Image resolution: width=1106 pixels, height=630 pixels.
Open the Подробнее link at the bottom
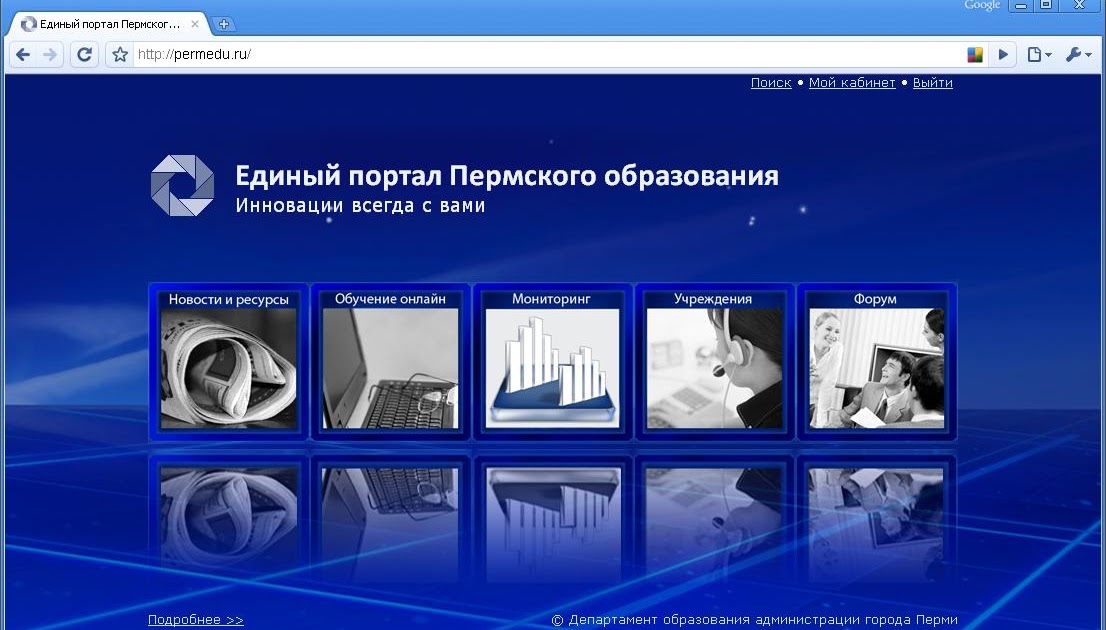[196, 619]
